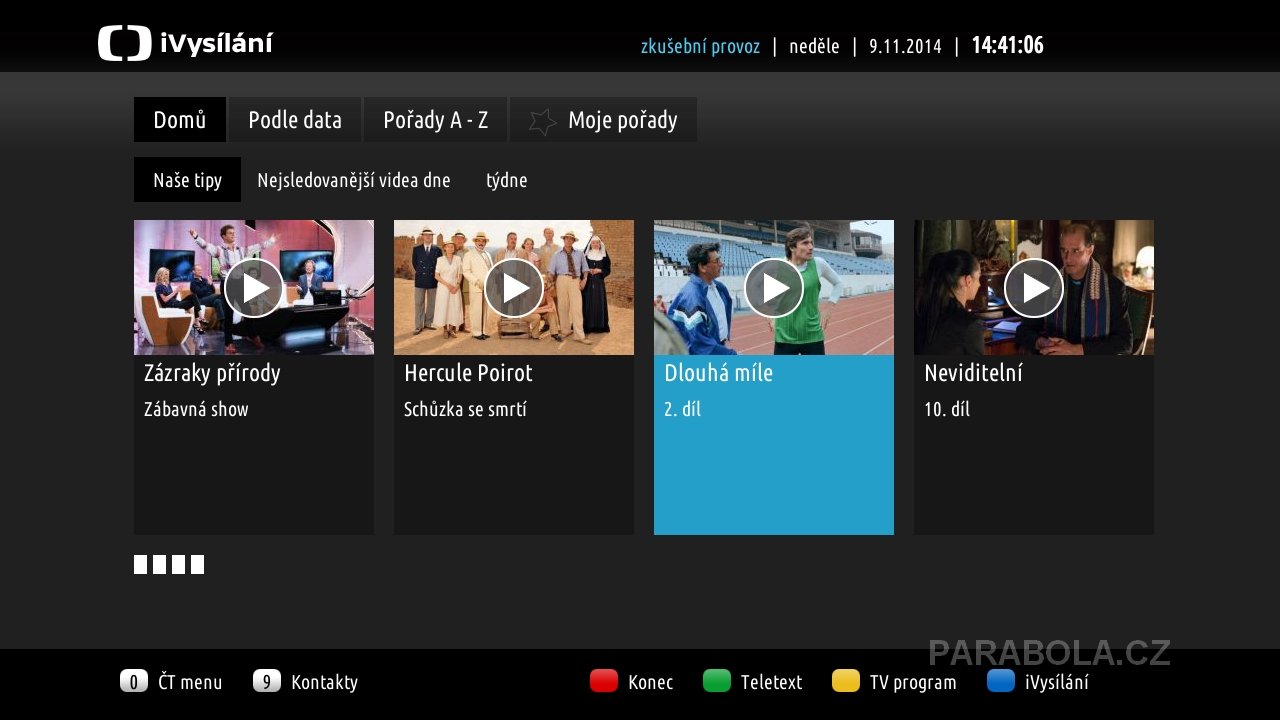Select Nejsledovanější videa dne sub-tab
Image resolution: width=1280 pixels, height=720 pixels.
tap(354, 180)
